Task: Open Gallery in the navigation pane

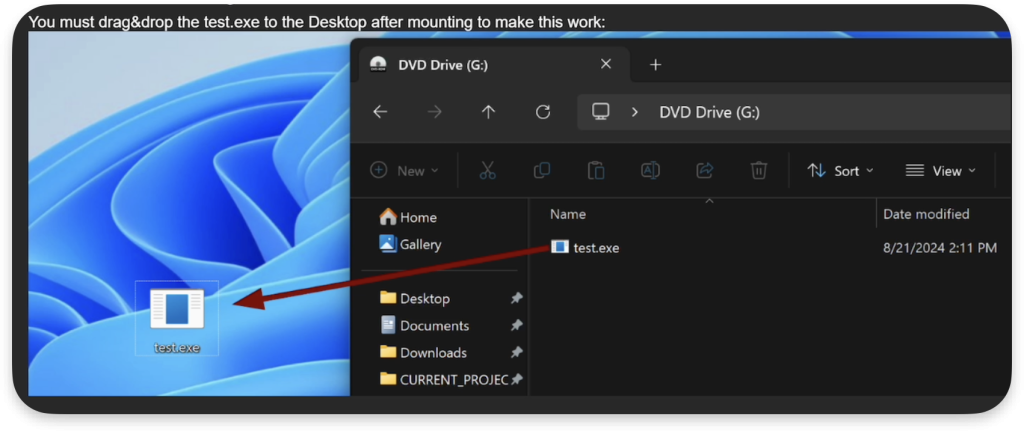Action: [x=410, y=244]
